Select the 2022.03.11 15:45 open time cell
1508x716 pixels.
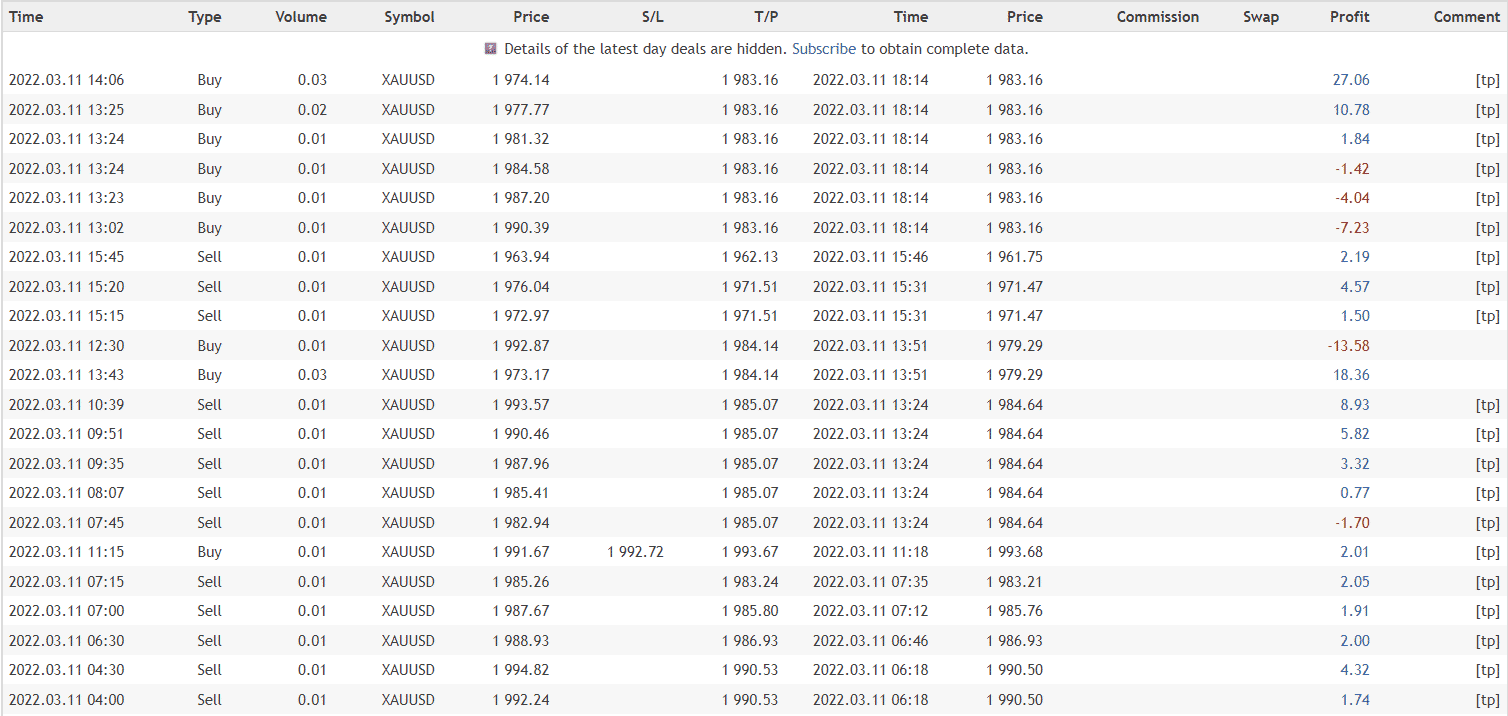(x=67, y=257)
